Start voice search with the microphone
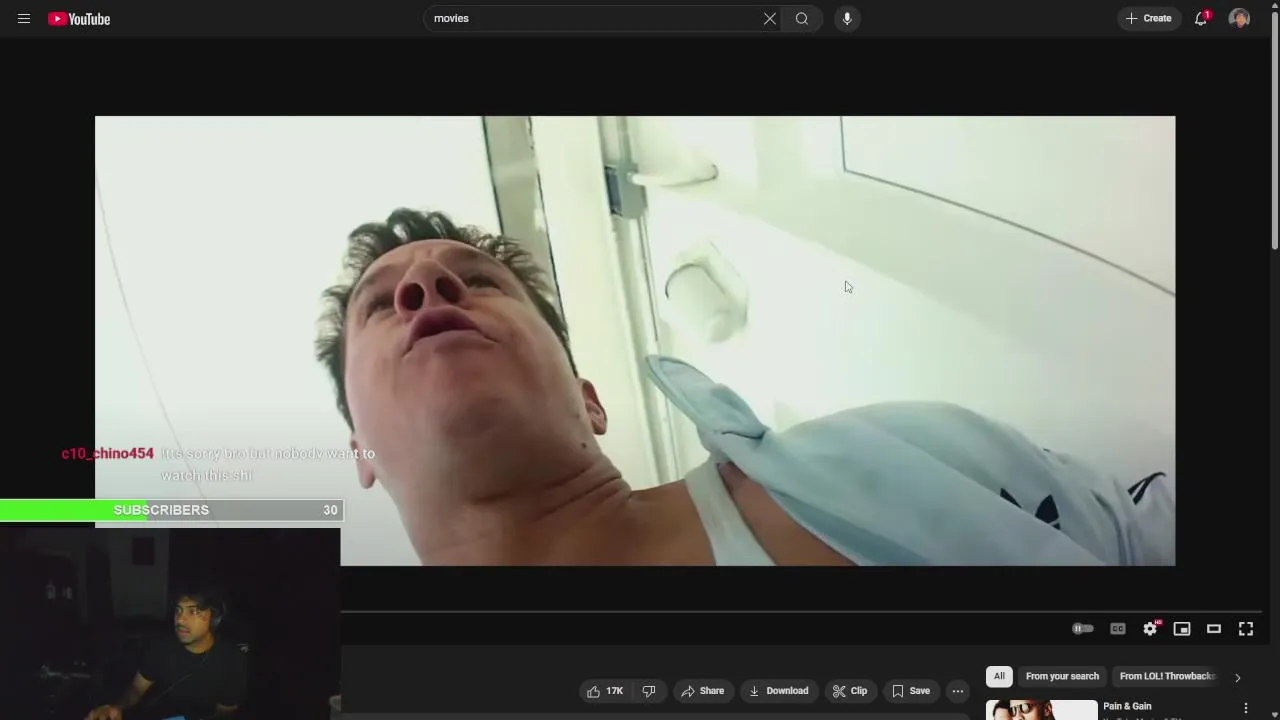1280x720 pixels. 847,18
